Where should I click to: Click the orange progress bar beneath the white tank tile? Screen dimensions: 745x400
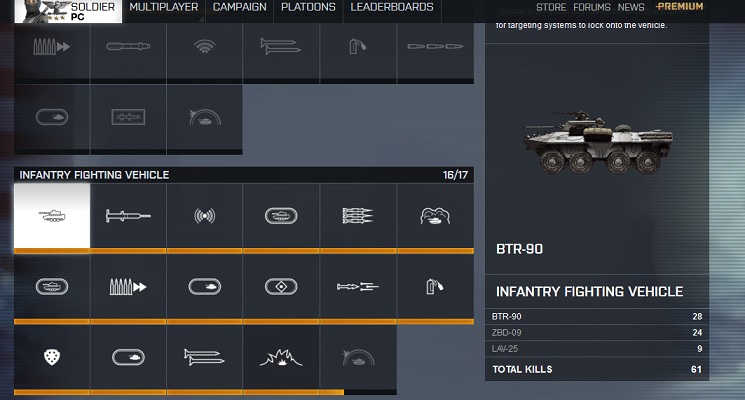(52, 251)
